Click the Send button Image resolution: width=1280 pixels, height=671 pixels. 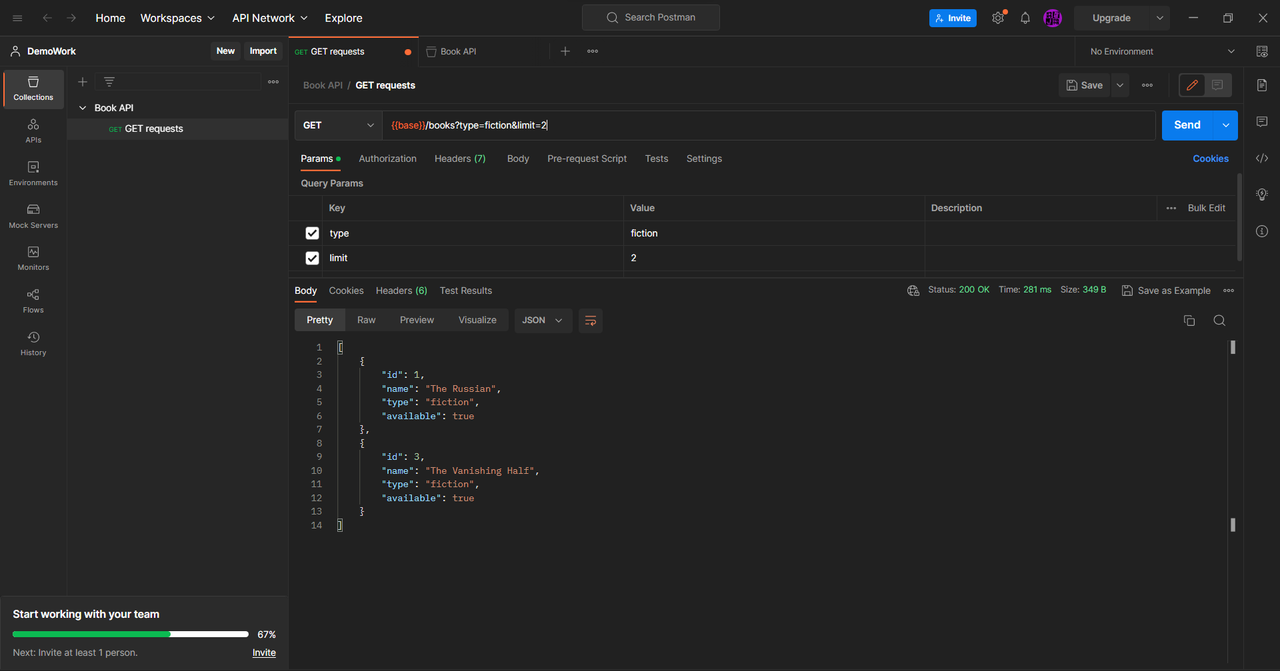point(1188,125)
